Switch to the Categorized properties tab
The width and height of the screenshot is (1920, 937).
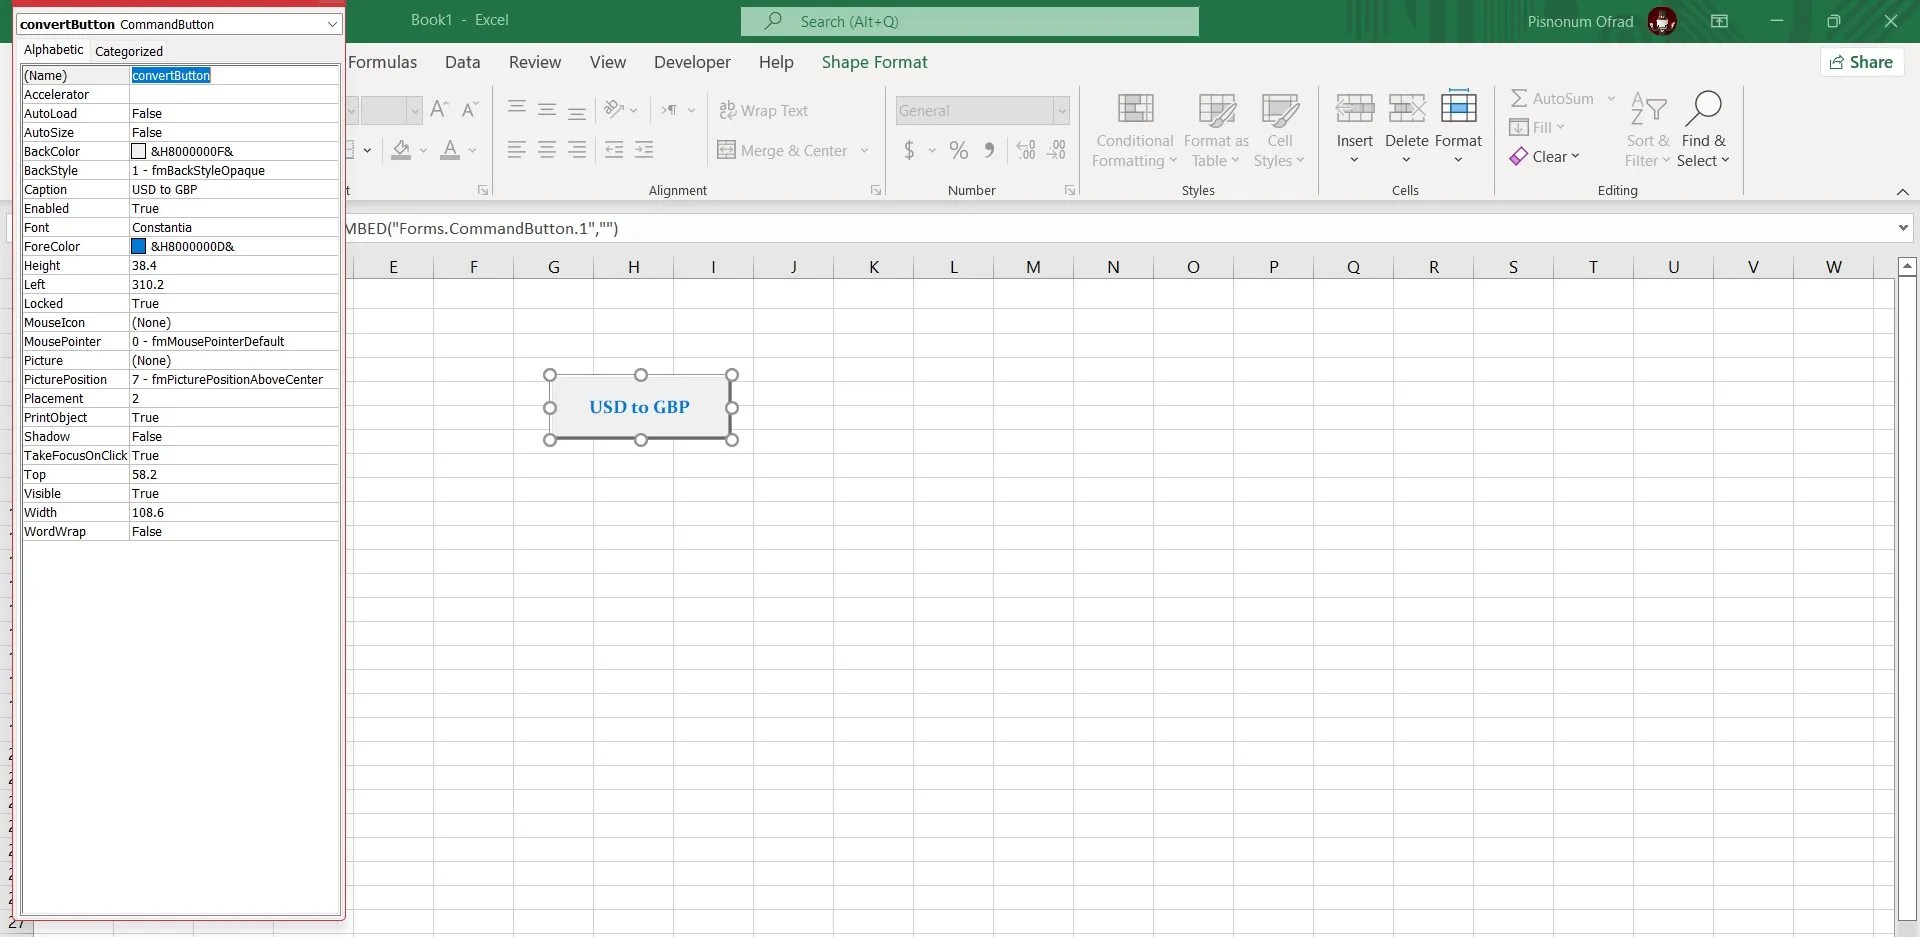click(129, 51)
